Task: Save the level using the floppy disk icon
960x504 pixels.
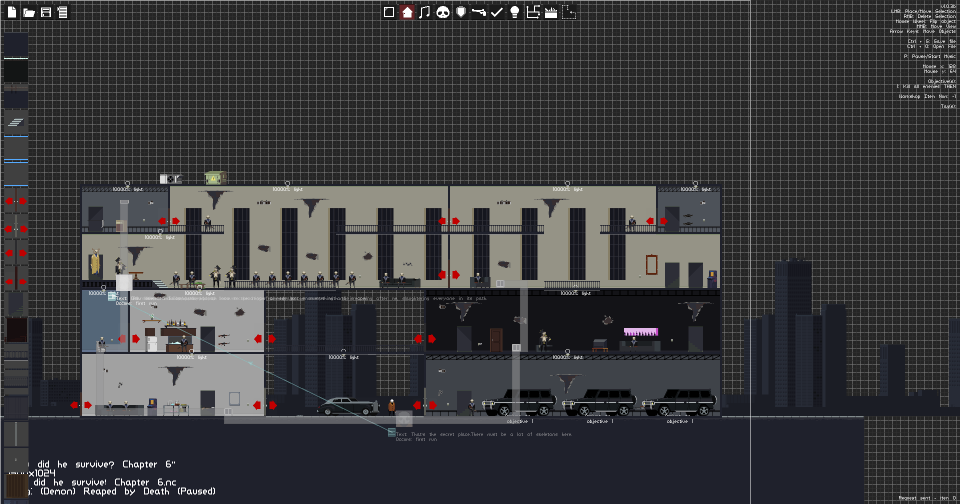Action: tap(46, 12)
